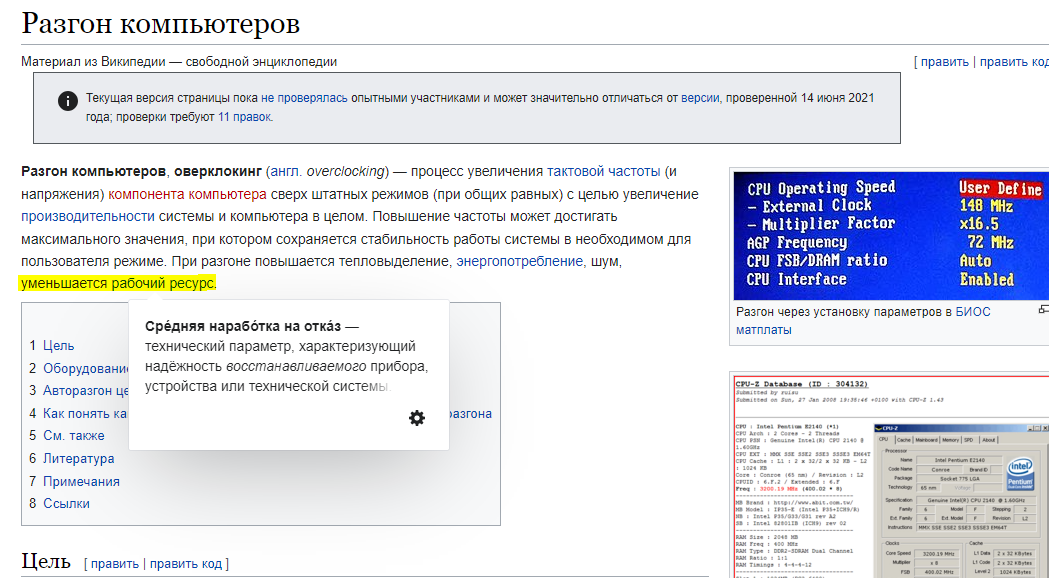Open the «энергопотребление» link
The width and height of the screenshot is (1049, 578).
click(519, 261)
